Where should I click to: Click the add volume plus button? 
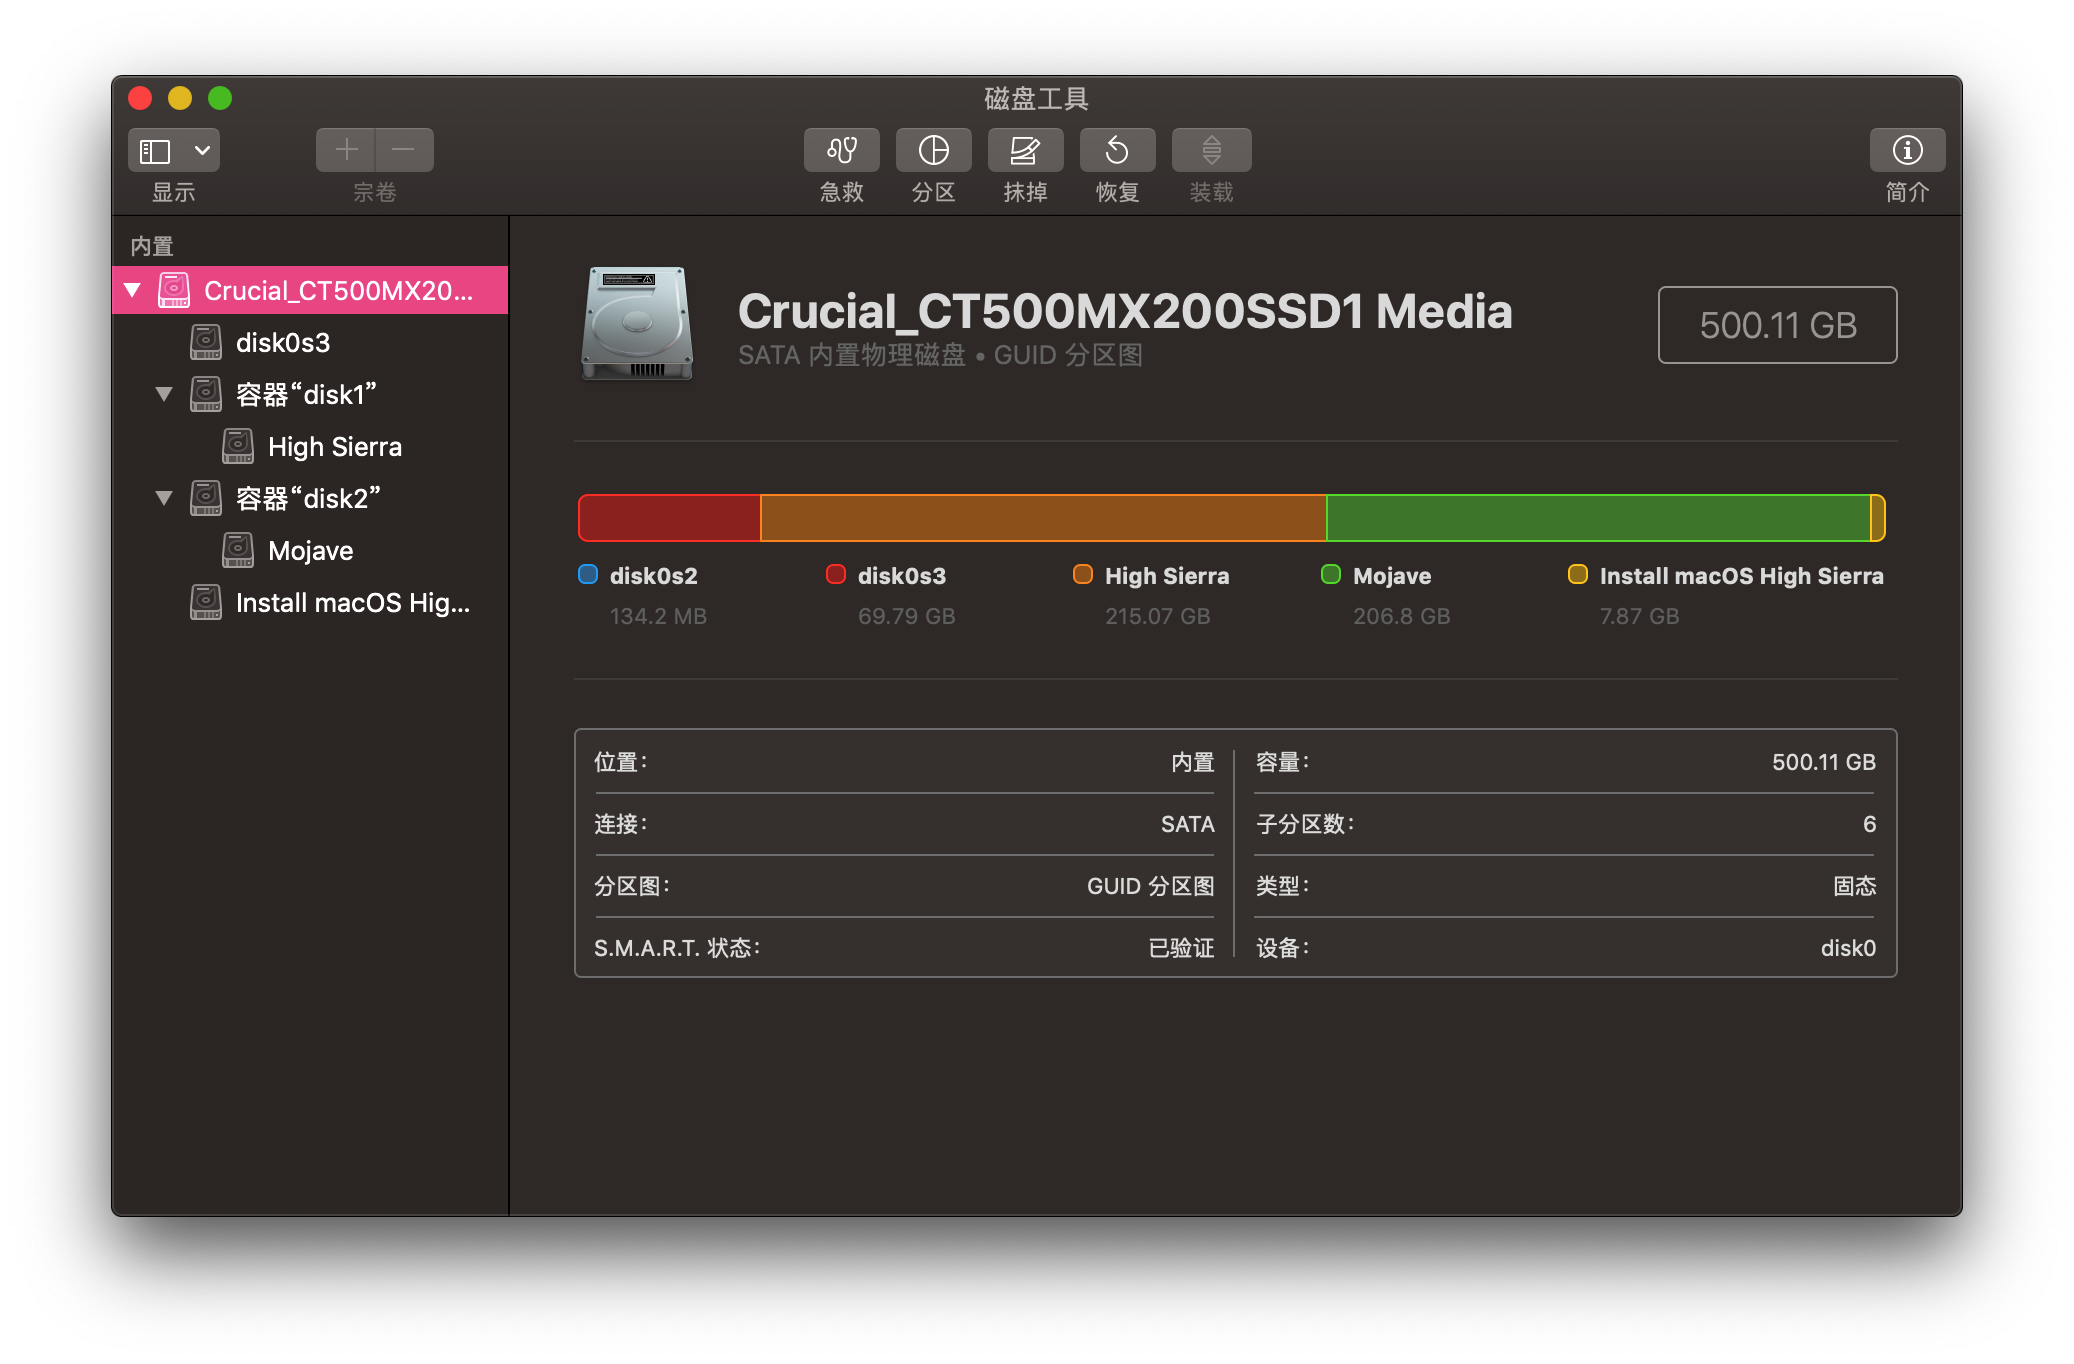click(346, 150)
